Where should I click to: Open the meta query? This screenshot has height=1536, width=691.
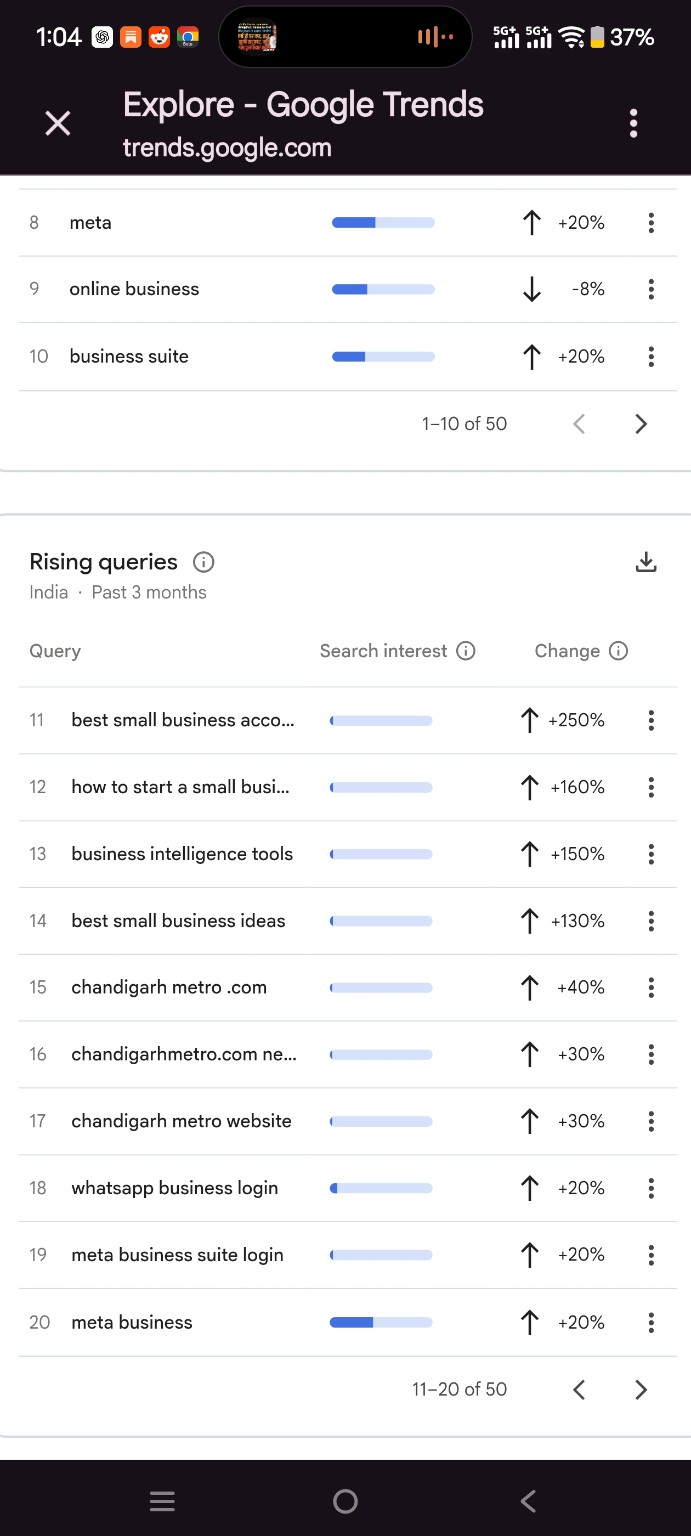[x=91, y=223]
